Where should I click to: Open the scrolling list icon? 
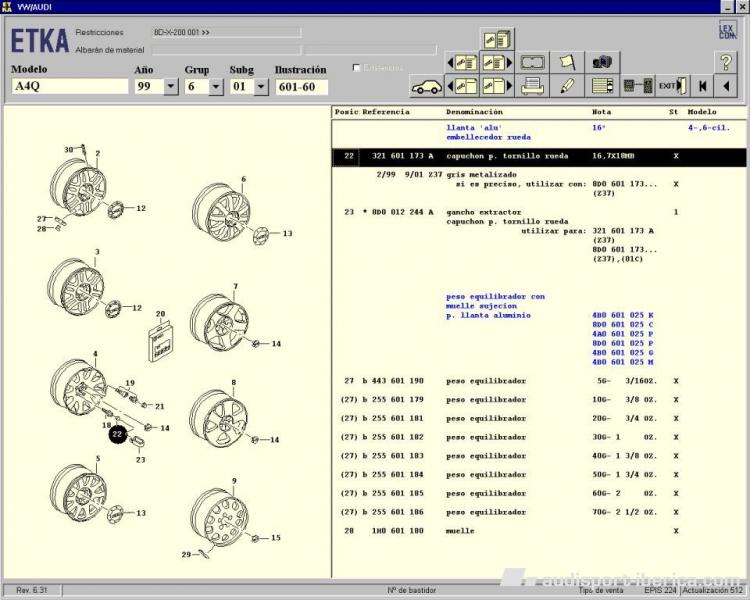click(602, 86)
